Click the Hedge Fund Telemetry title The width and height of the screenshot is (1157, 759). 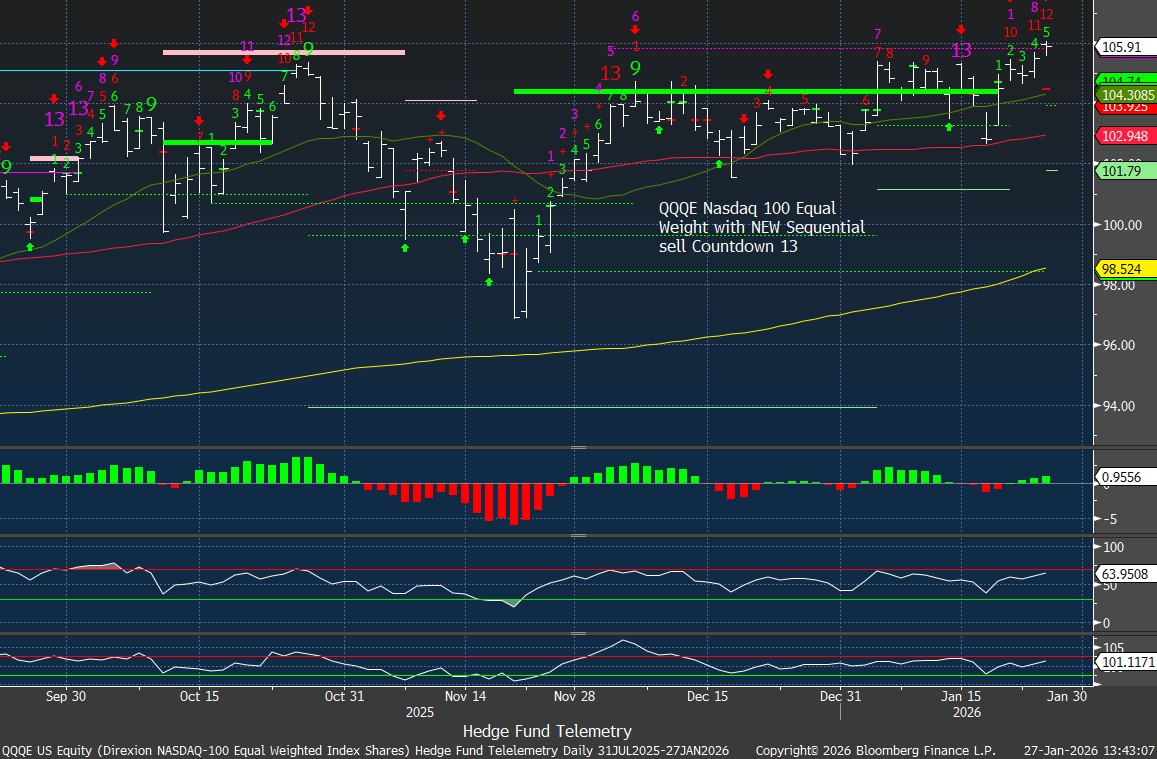[546, 731]
